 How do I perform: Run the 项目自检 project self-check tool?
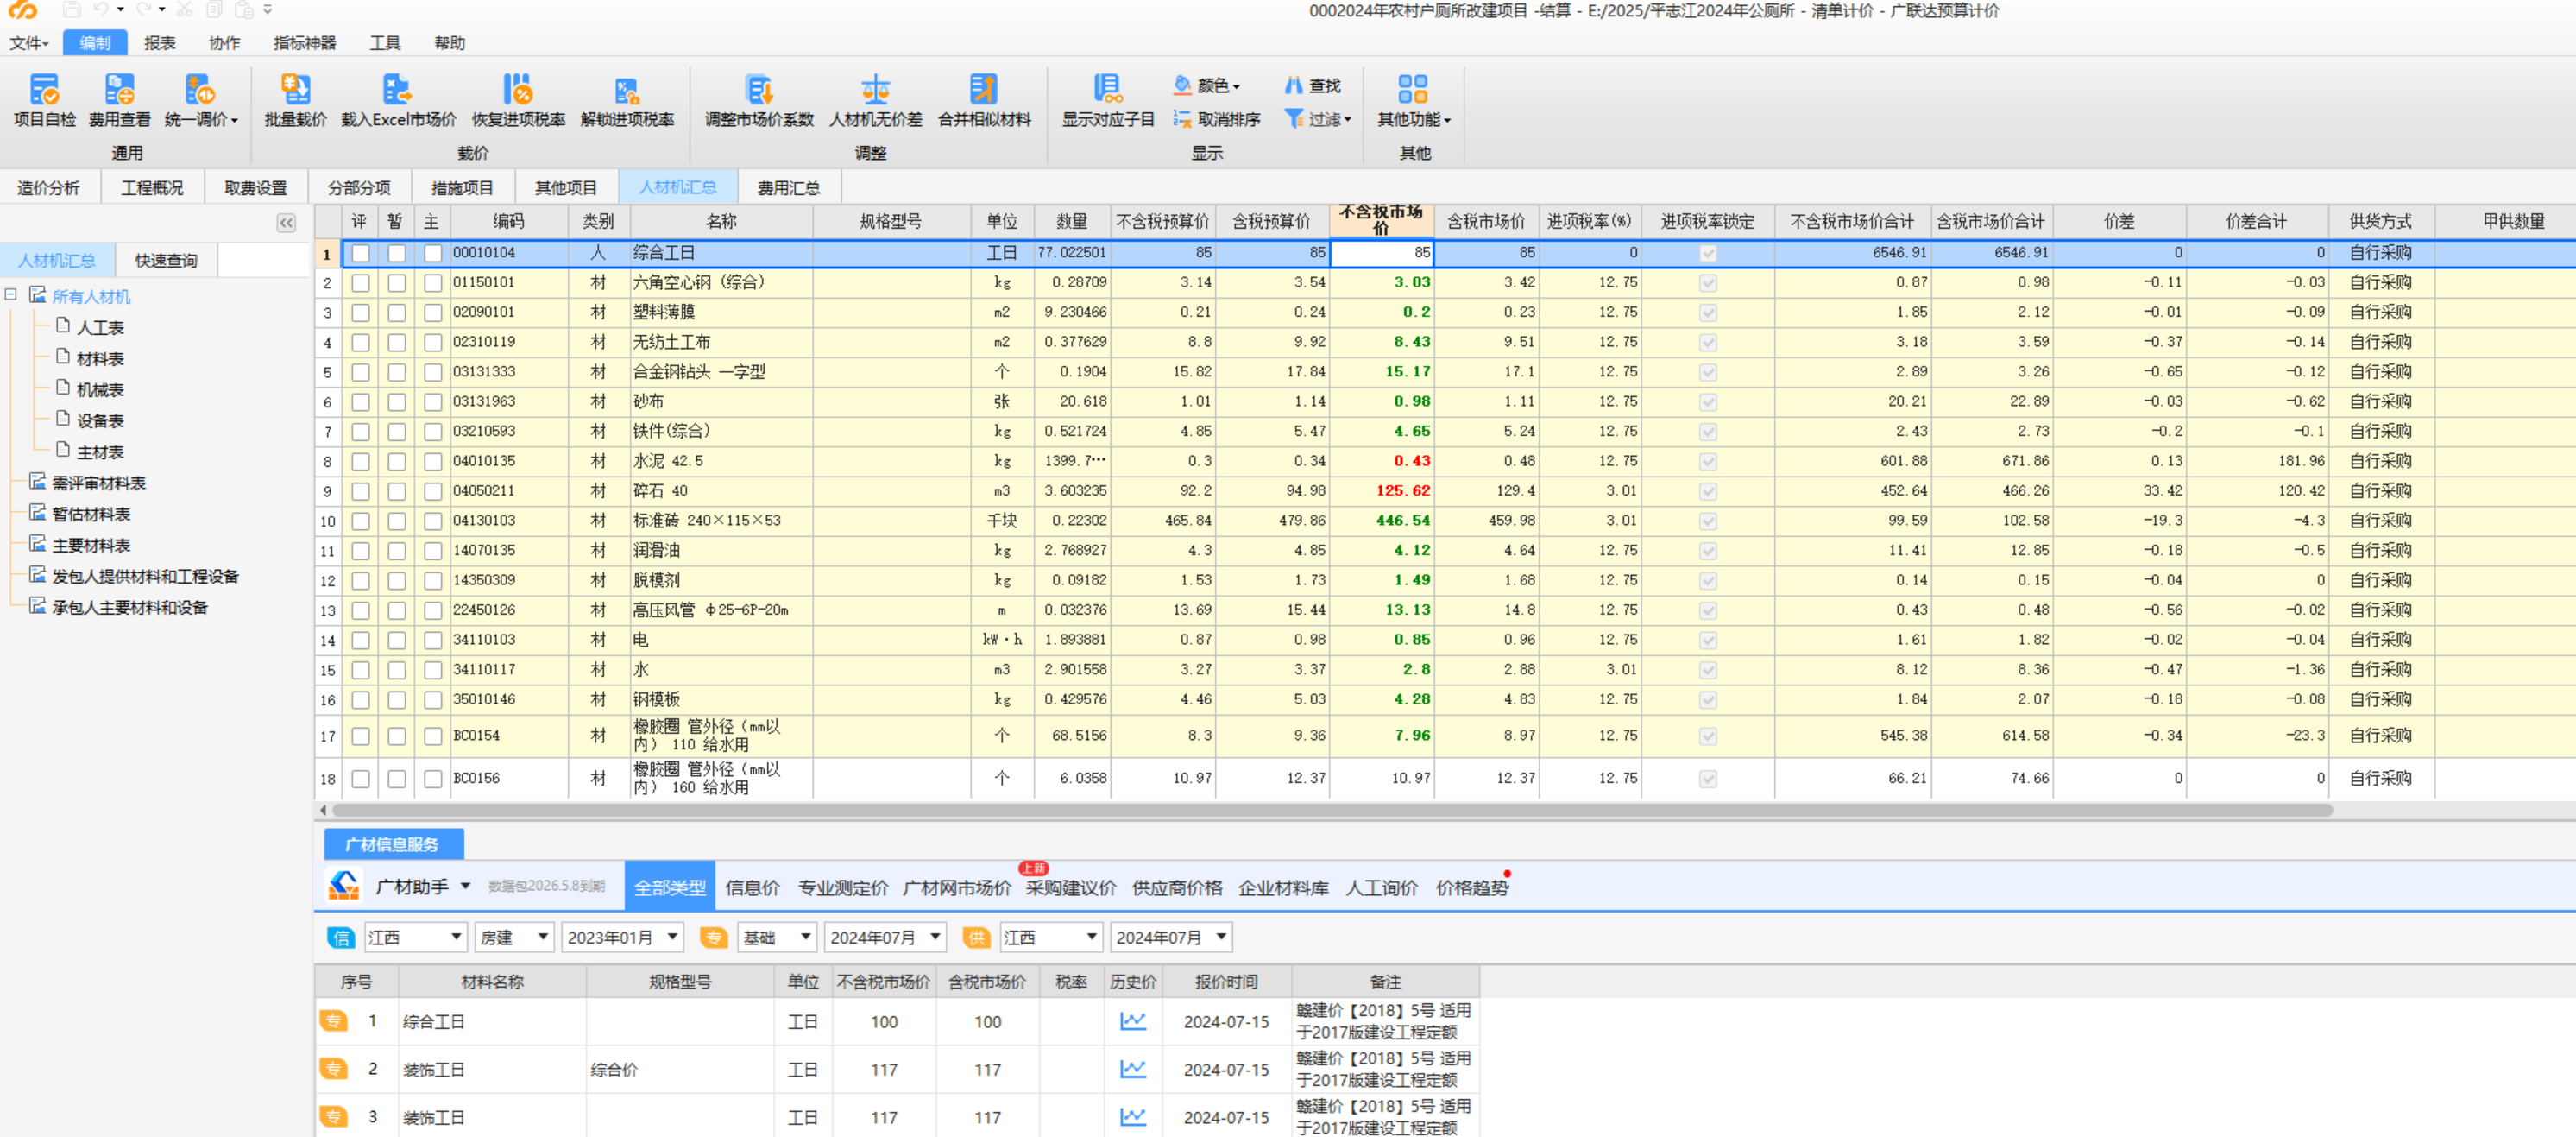44,100
